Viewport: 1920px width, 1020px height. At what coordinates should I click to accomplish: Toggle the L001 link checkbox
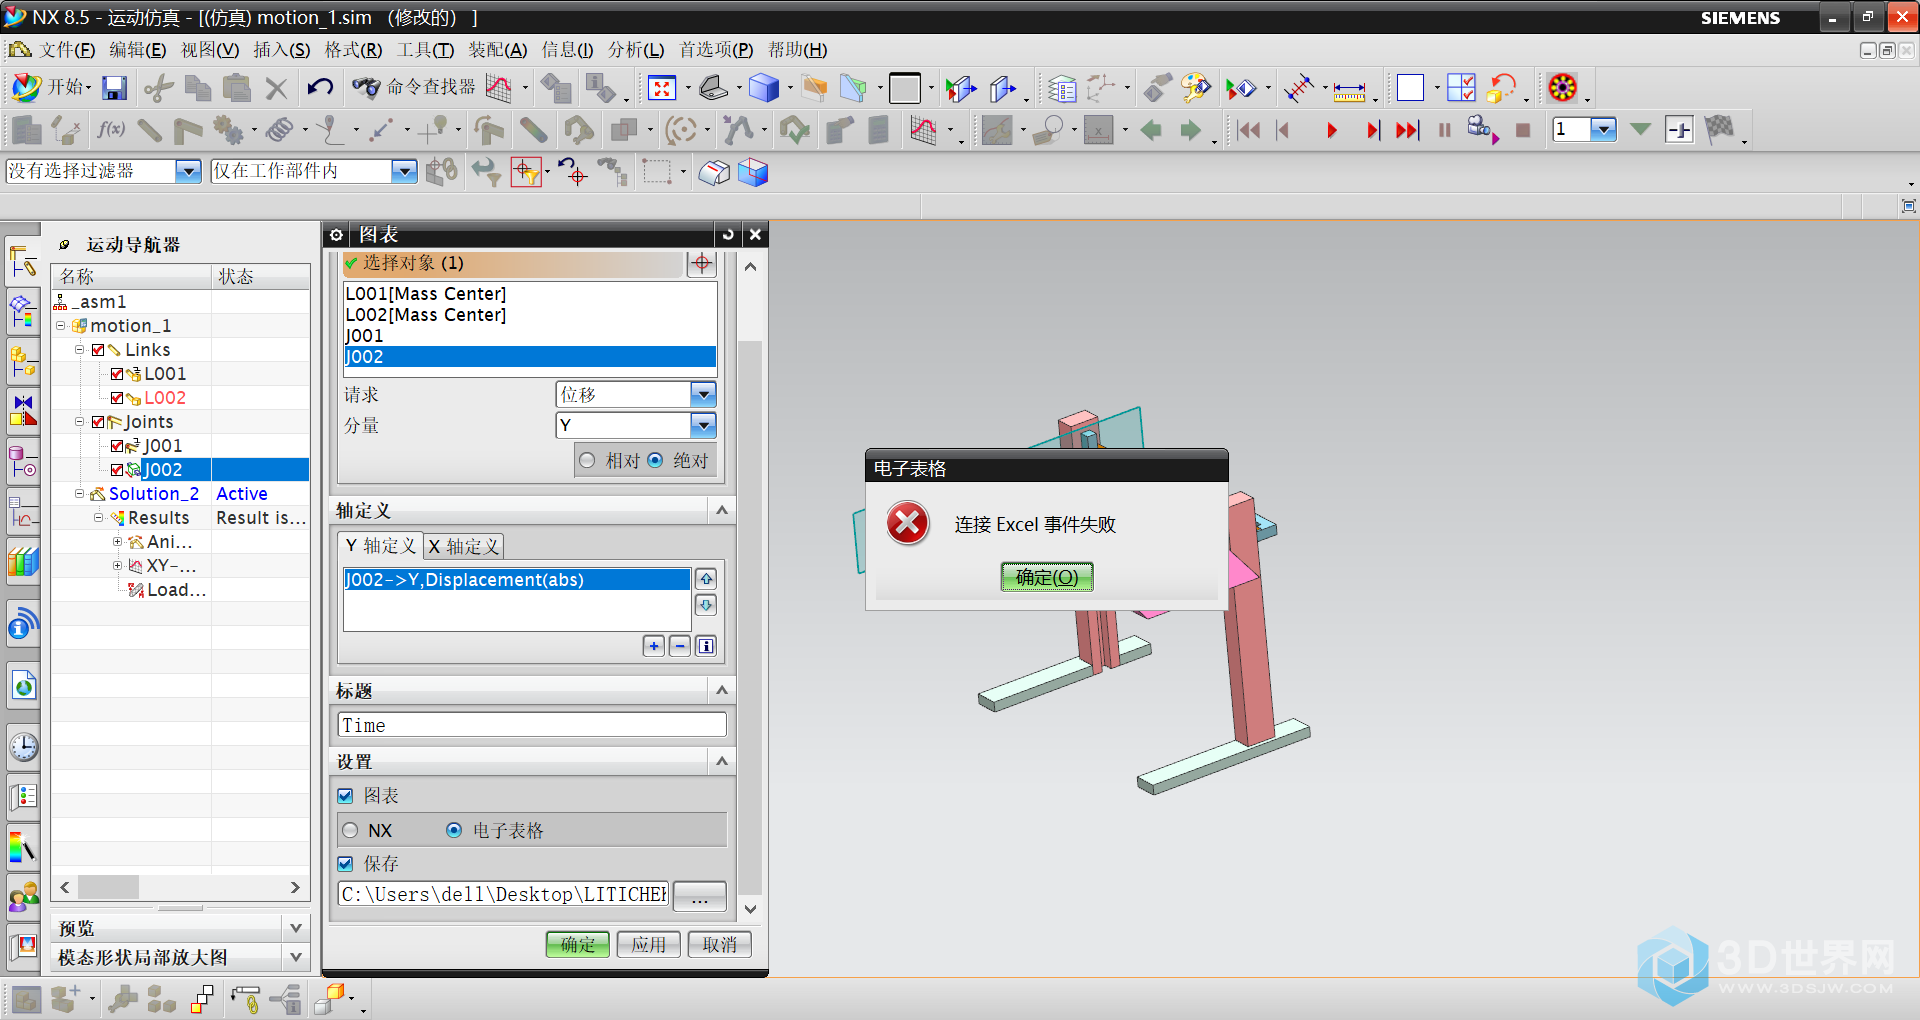pos(117,374)
